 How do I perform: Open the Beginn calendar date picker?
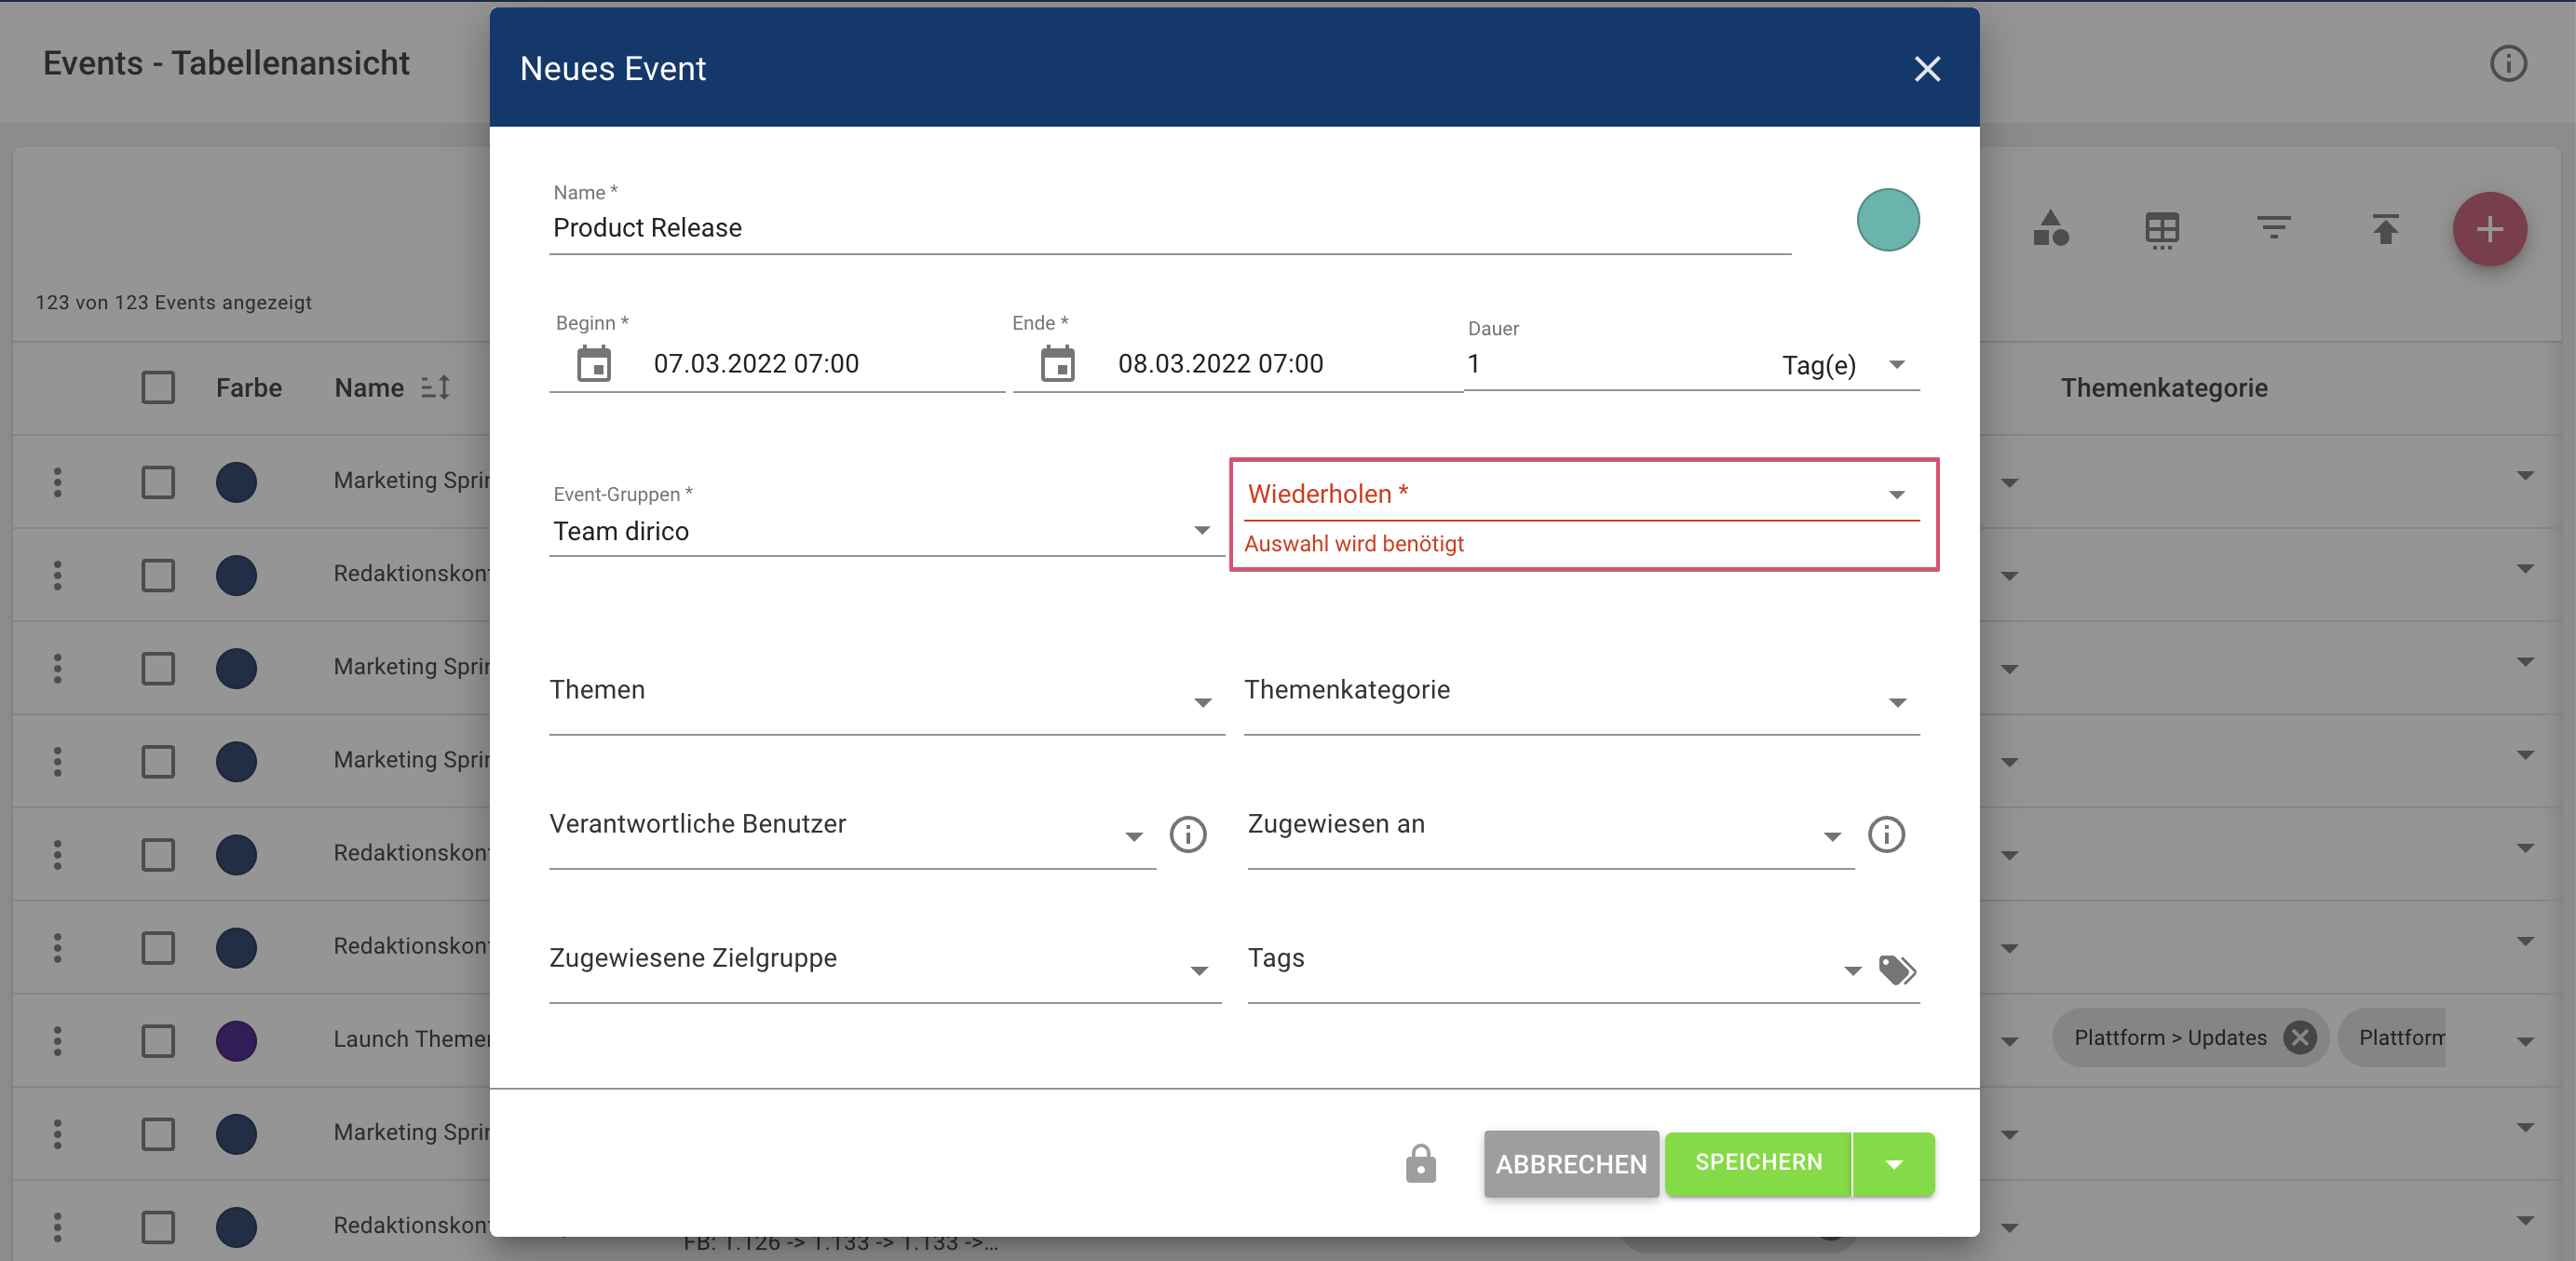594,363
